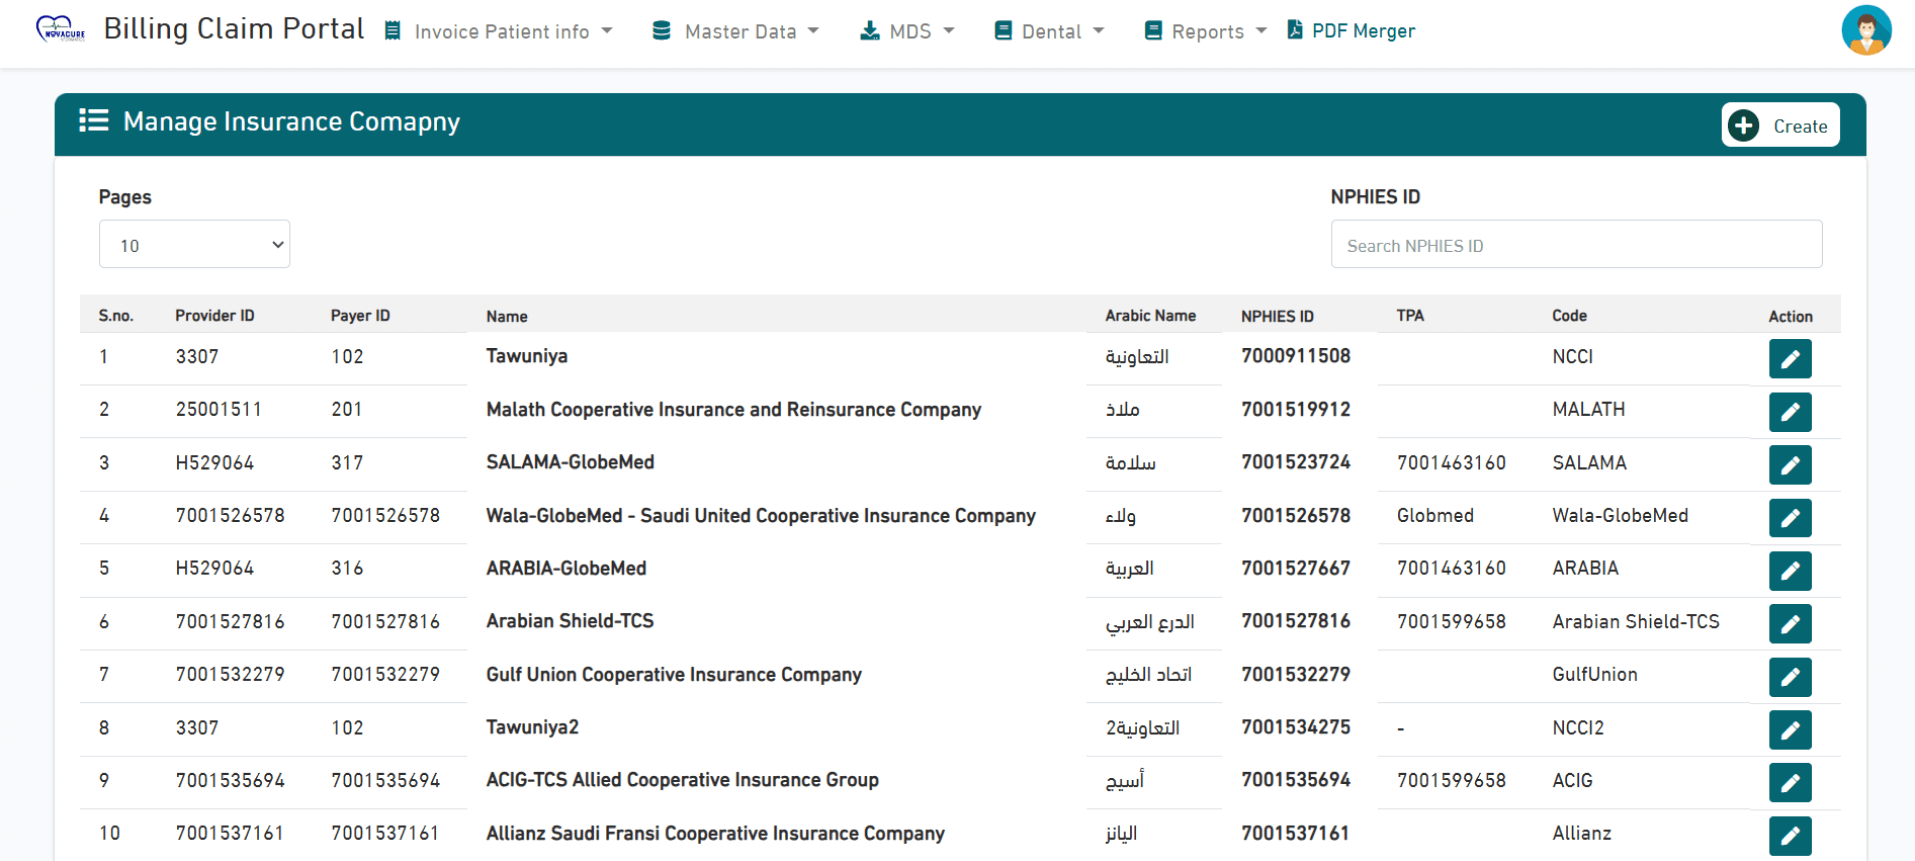Click the Invoice Patient info document icon

pyautogui.click(x=393, y=31)
